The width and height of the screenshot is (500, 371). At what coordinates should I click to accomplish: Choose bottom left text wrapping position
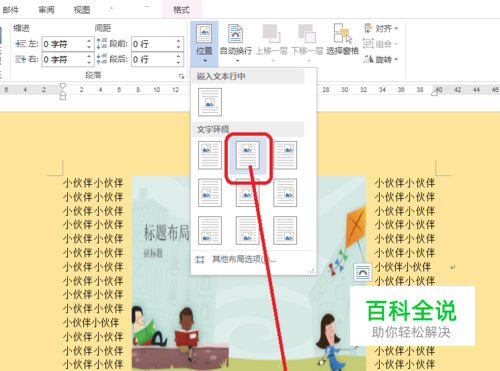(210, 230)
